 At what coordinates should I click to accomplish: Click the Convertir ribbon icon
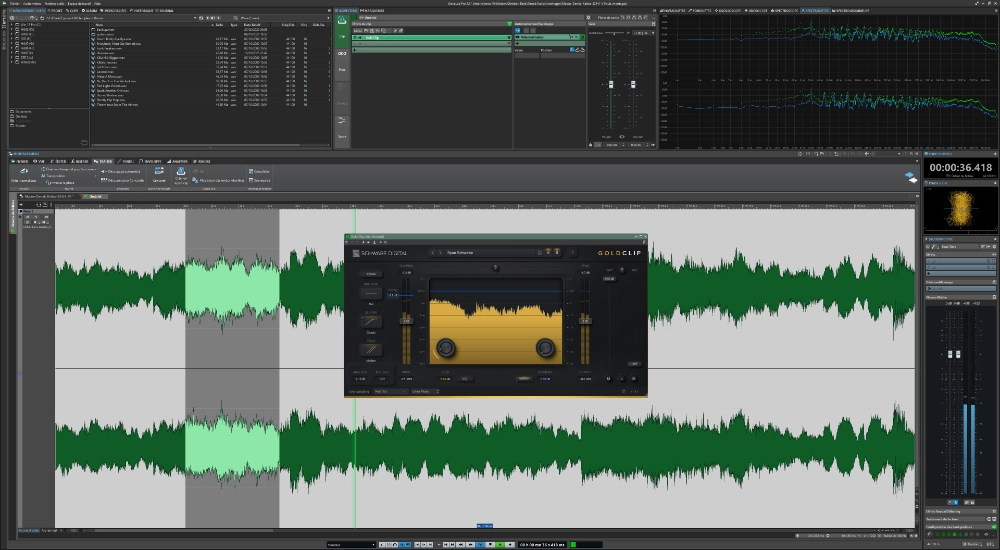159,170
